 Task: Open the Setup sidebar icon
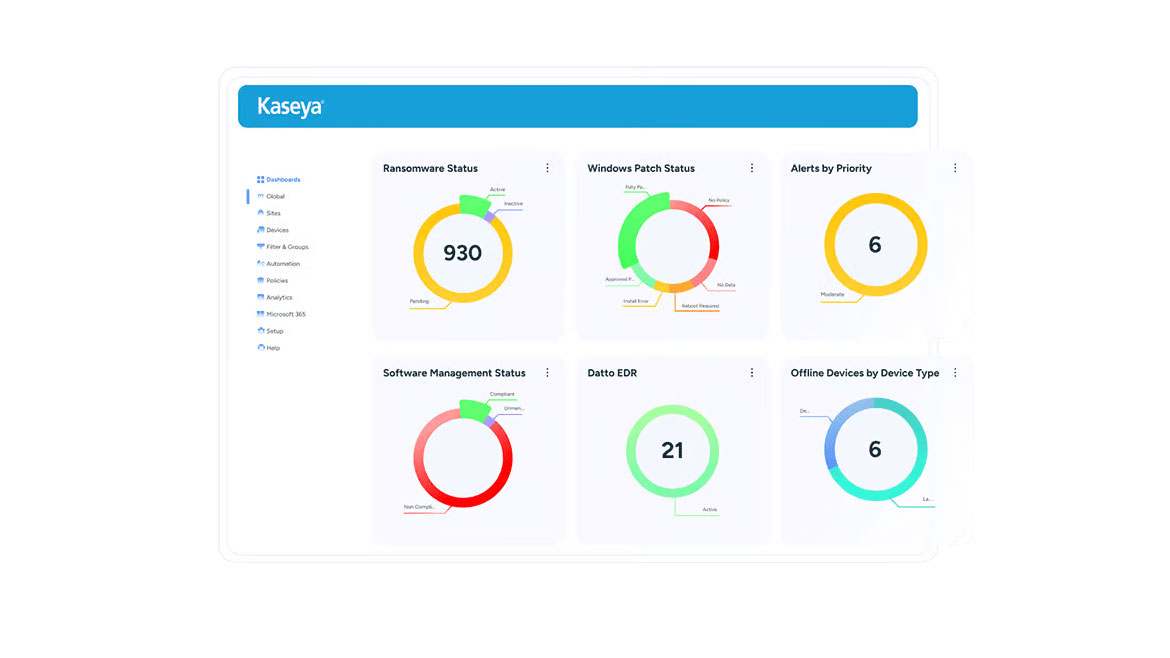pyautogui.click(x=260, y=331)
